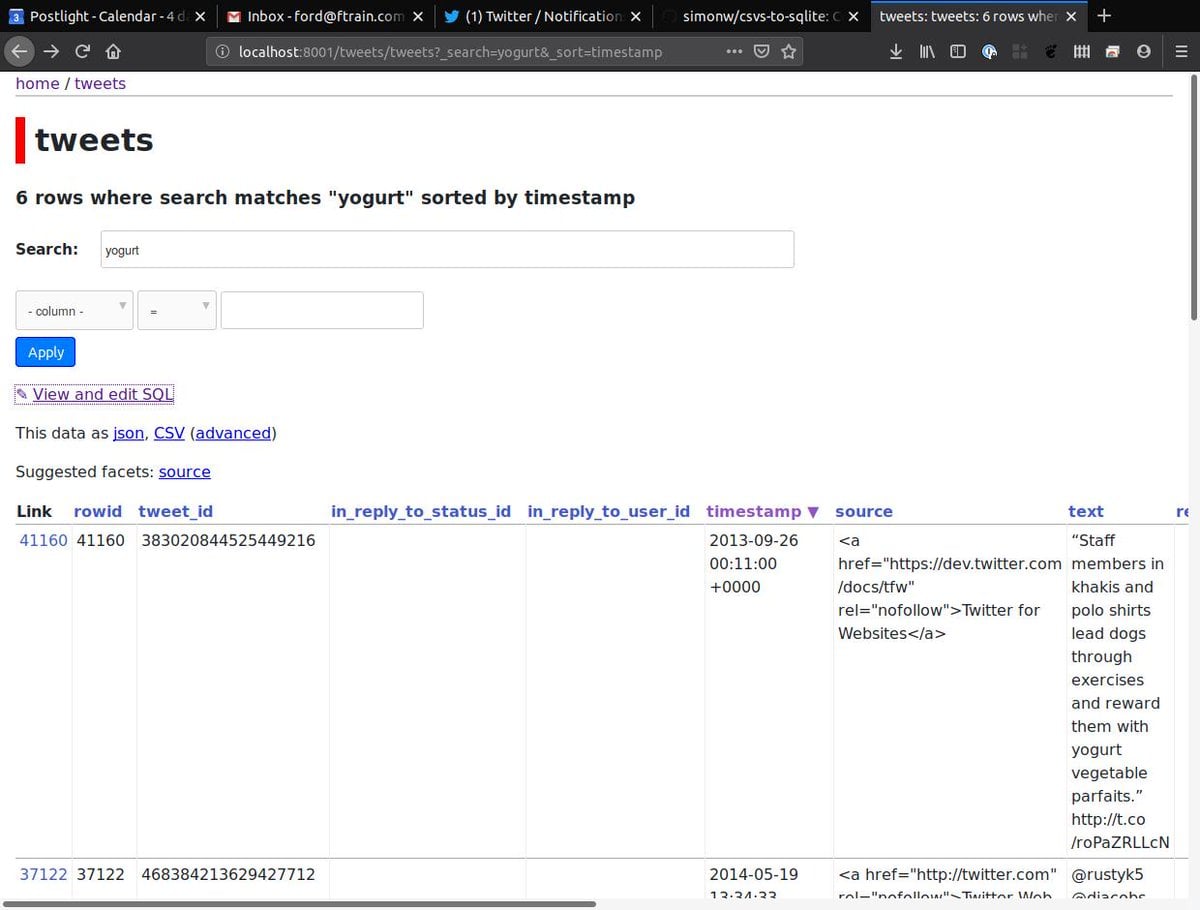Download the data as CSV link
Image resolution: width=1200 pixels, height=910 pixels.
(x=169, y=433)
